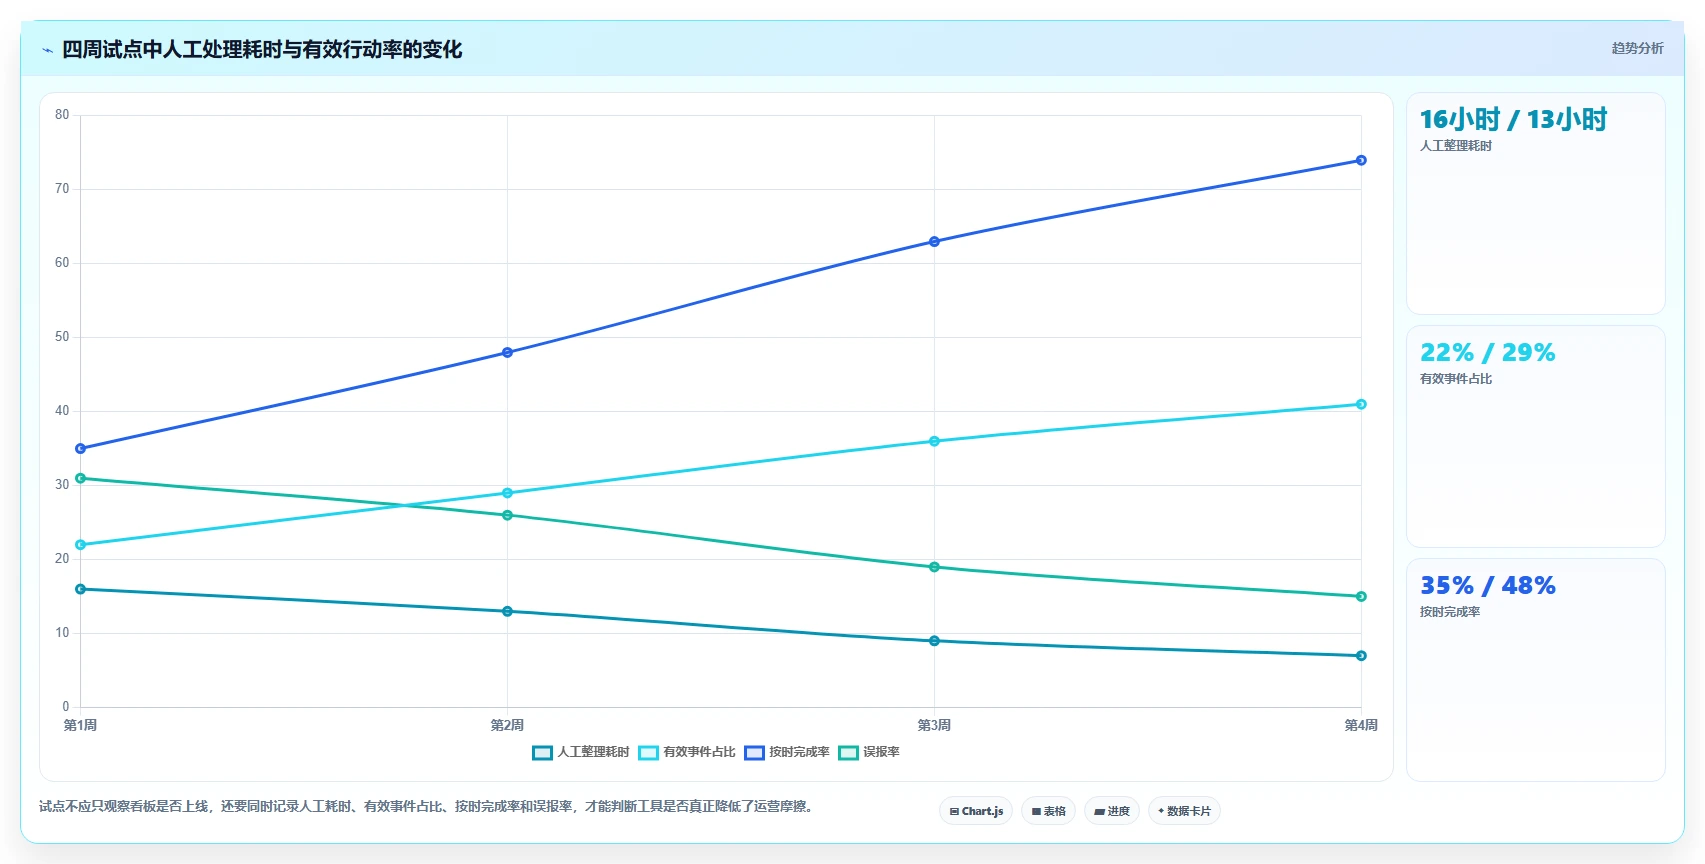
Task: Click the 人工整理耗时 data point at 第3周
Action: (934, 641)
